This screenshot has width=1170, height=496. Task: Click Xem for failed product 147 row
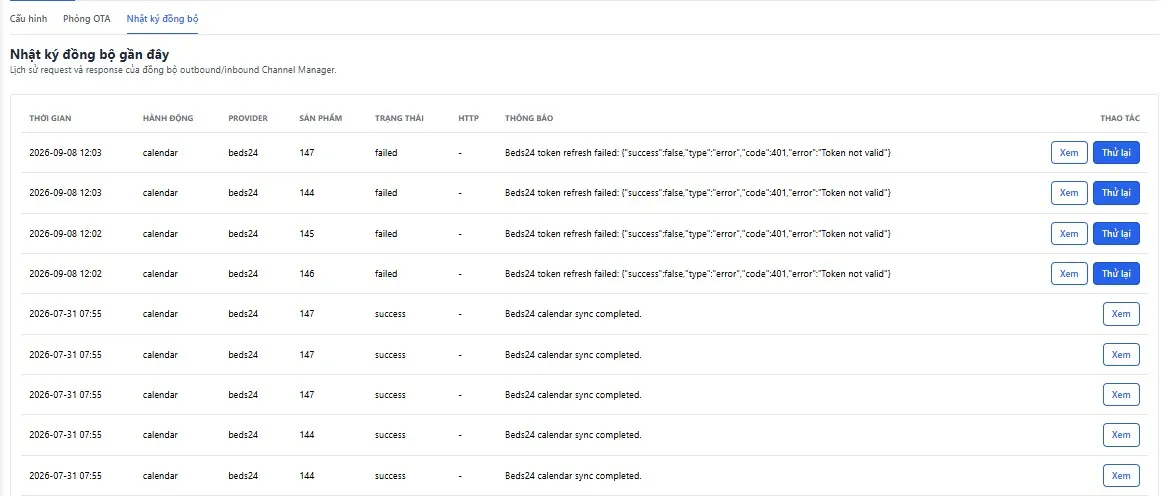coord(1069,152)
